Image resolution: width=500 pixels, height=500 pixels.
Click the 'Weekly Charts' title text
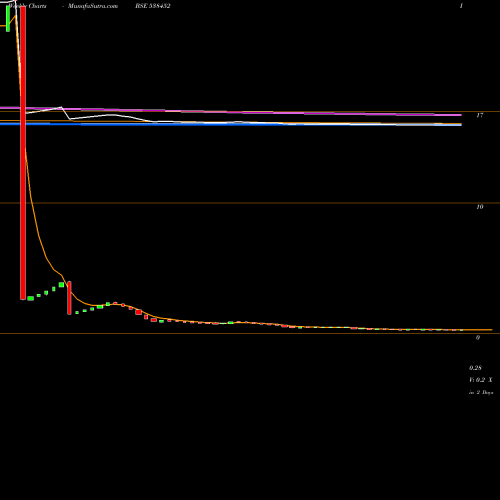(x=28, y=6)
